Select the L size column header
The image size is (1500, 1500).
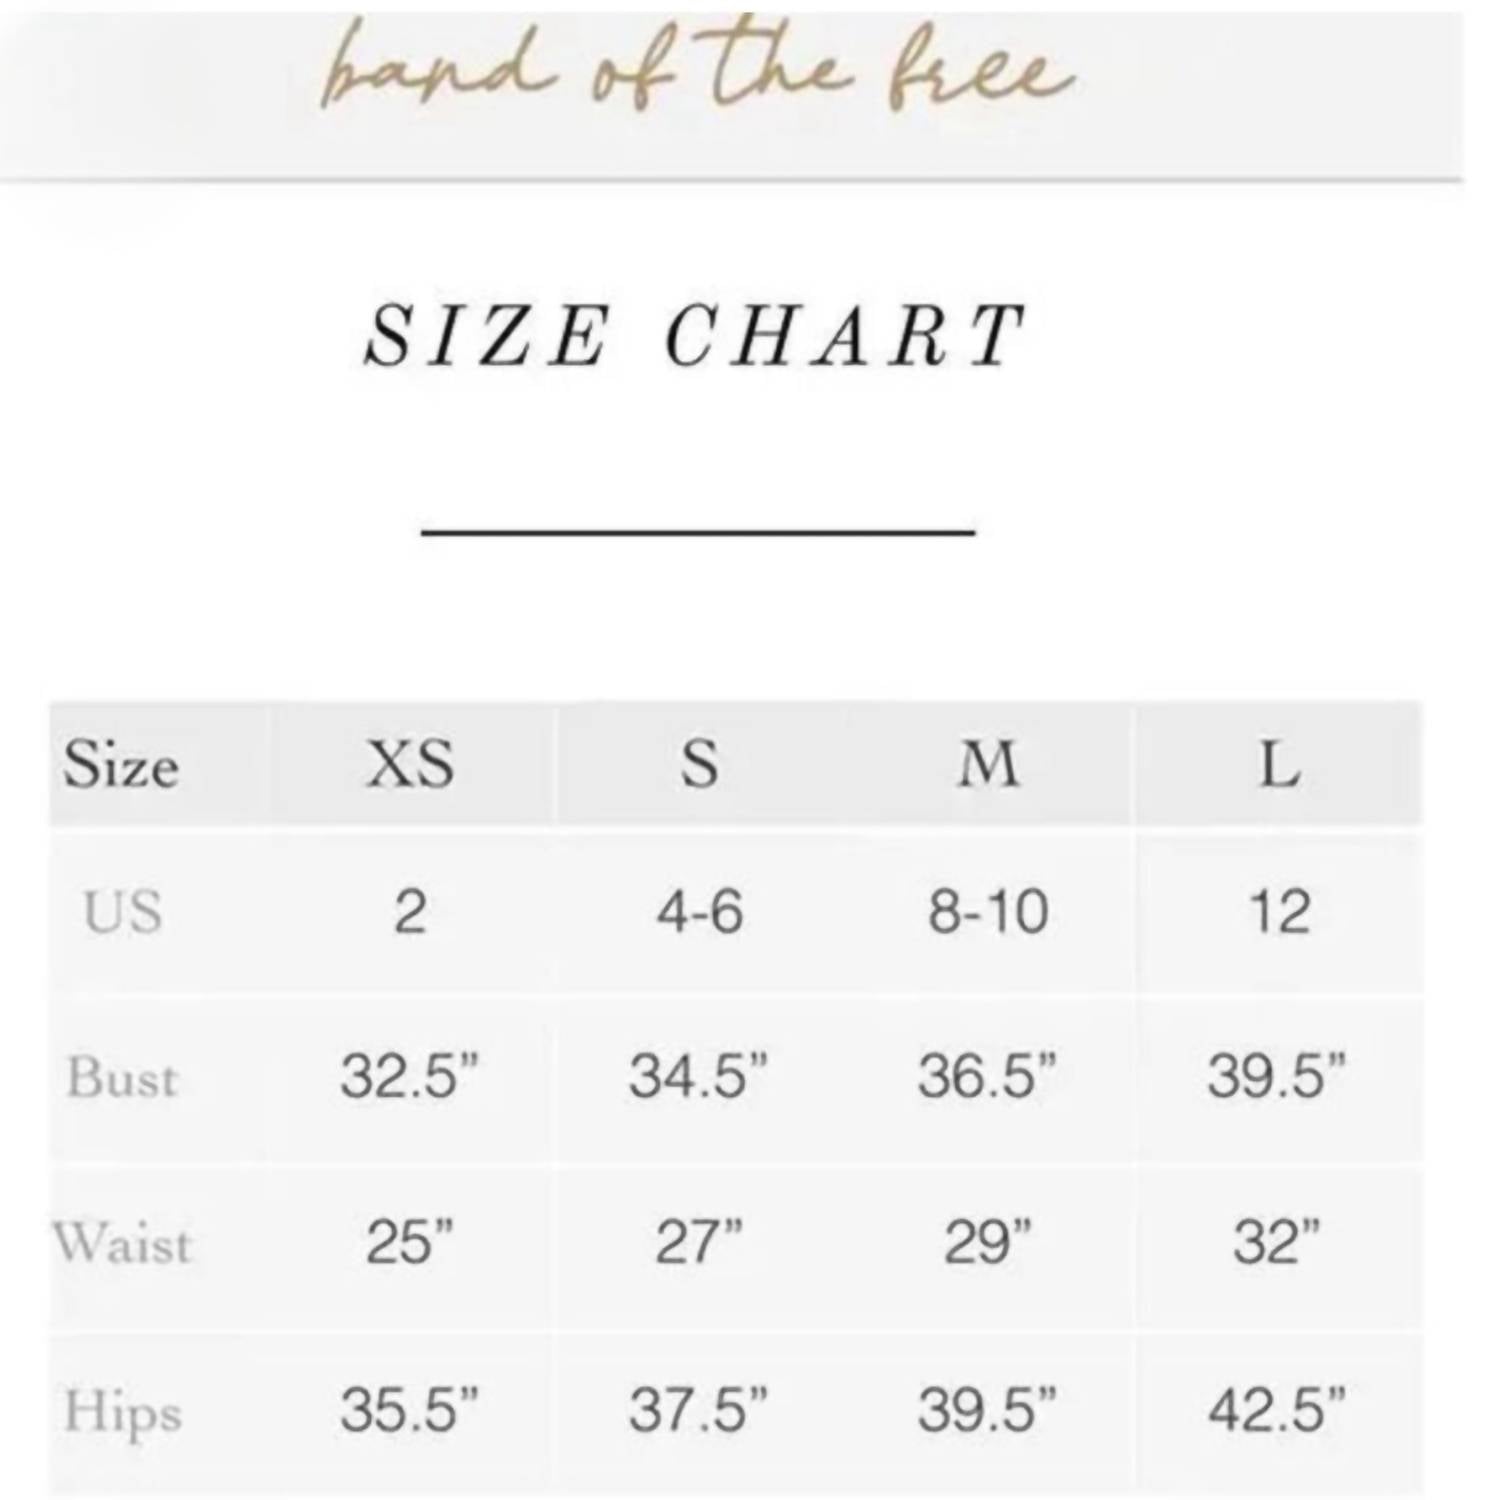(1278, 765)
